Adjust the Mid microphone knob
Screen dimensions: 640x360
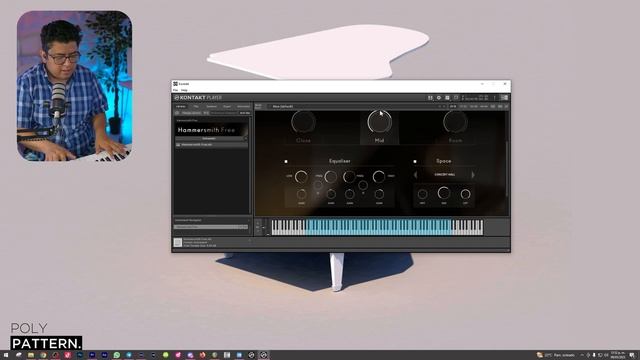pyautogui.click(x=379, y=122)
